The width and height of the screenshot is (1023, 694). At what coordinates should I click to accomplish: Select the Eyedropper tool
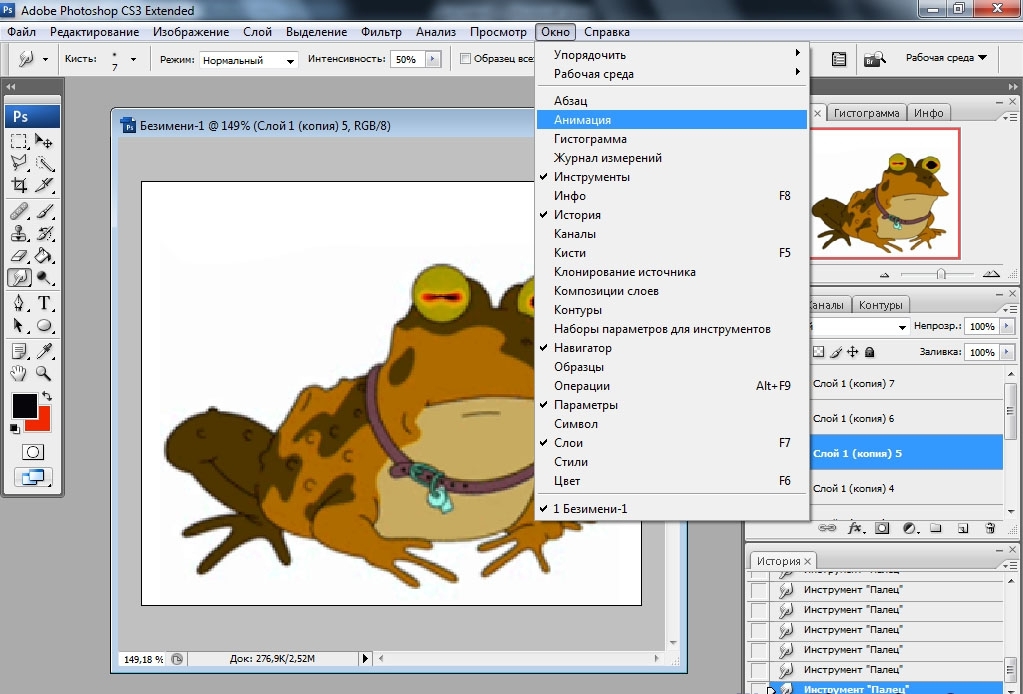pos(44,352)
